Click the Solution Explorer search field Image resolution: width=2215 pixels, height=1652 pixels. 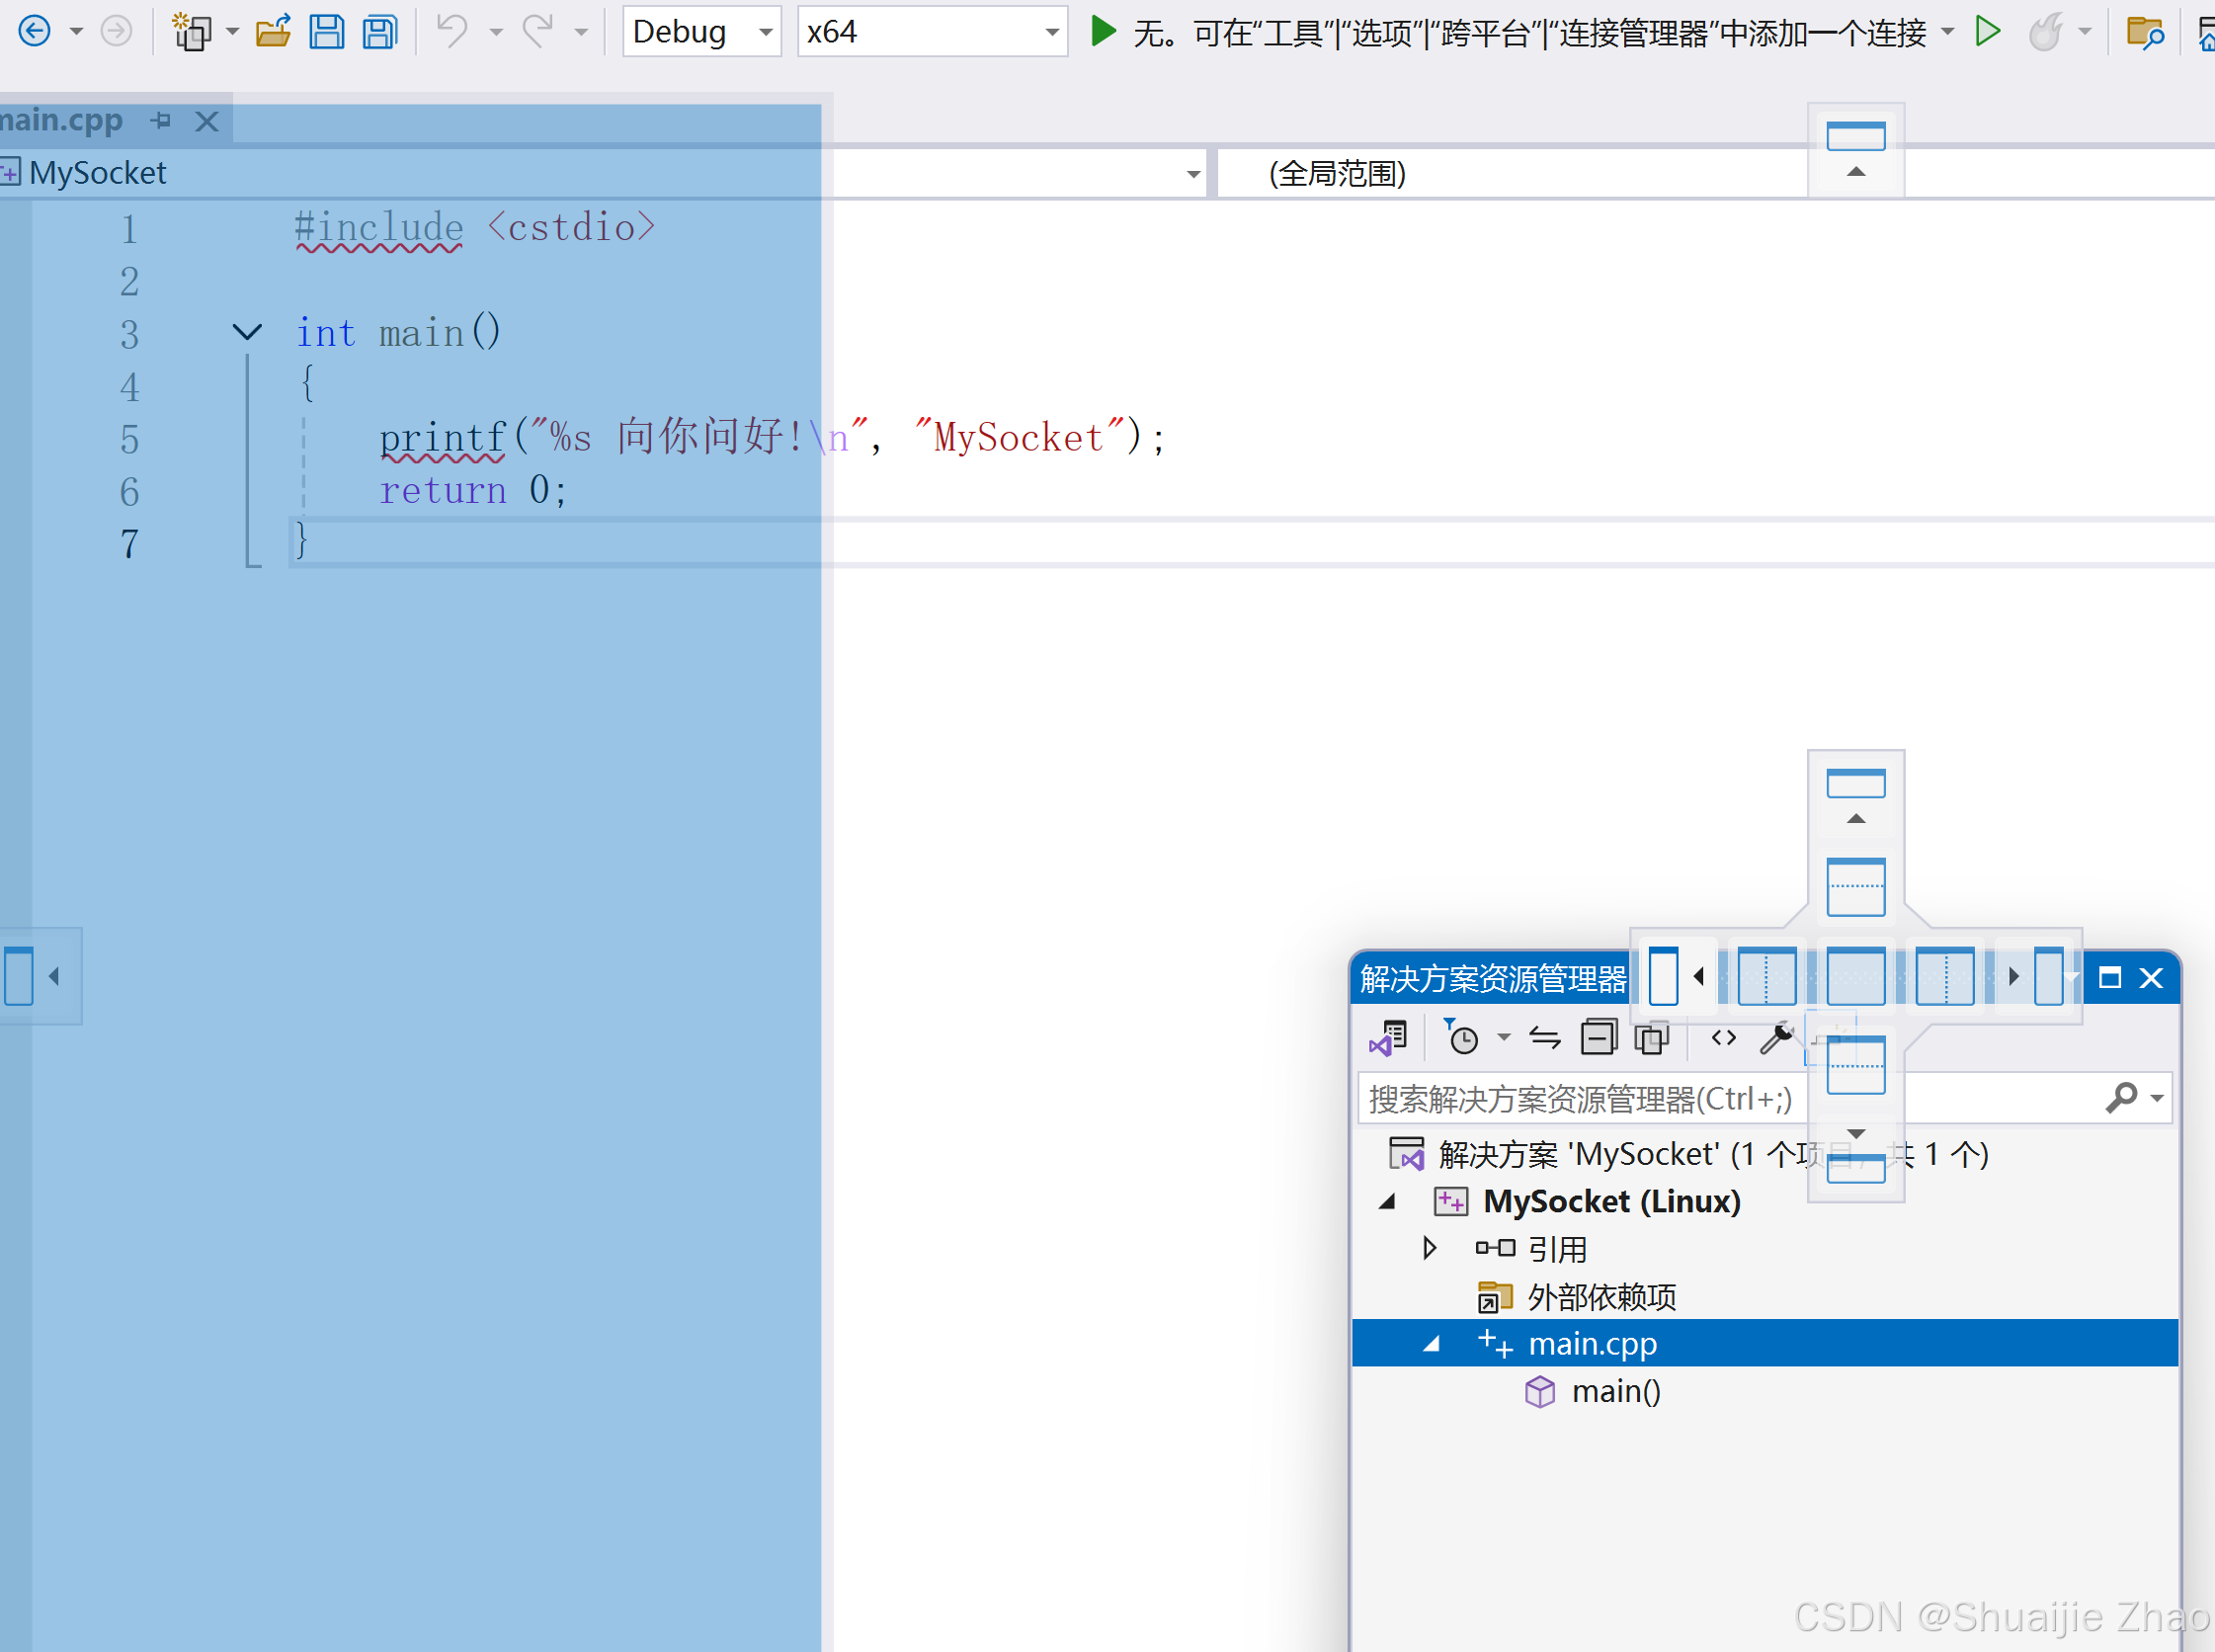point(1580,1099)
